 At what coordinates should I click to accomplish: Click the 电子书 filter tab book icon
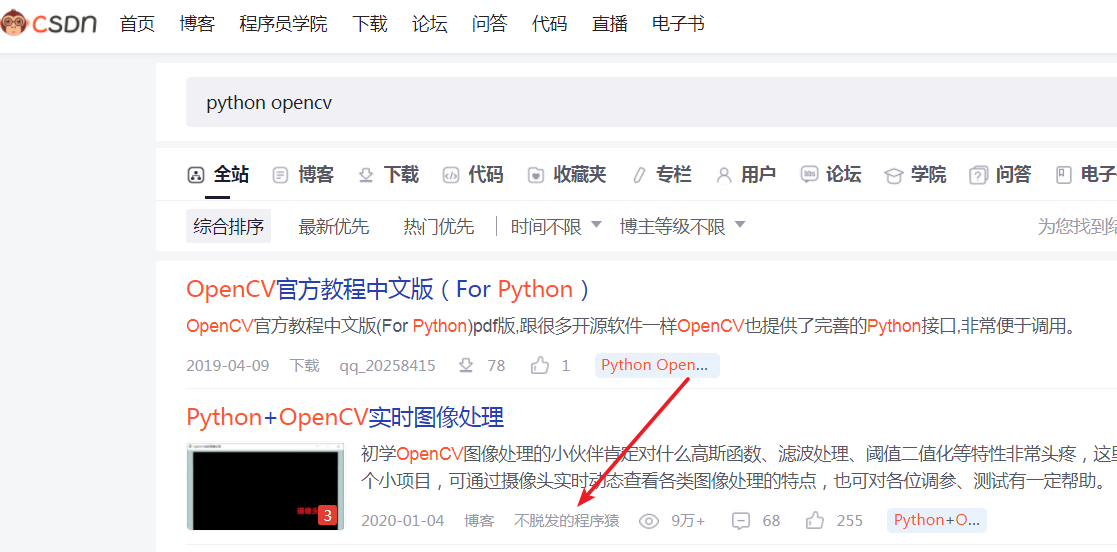pos(1064,175)
